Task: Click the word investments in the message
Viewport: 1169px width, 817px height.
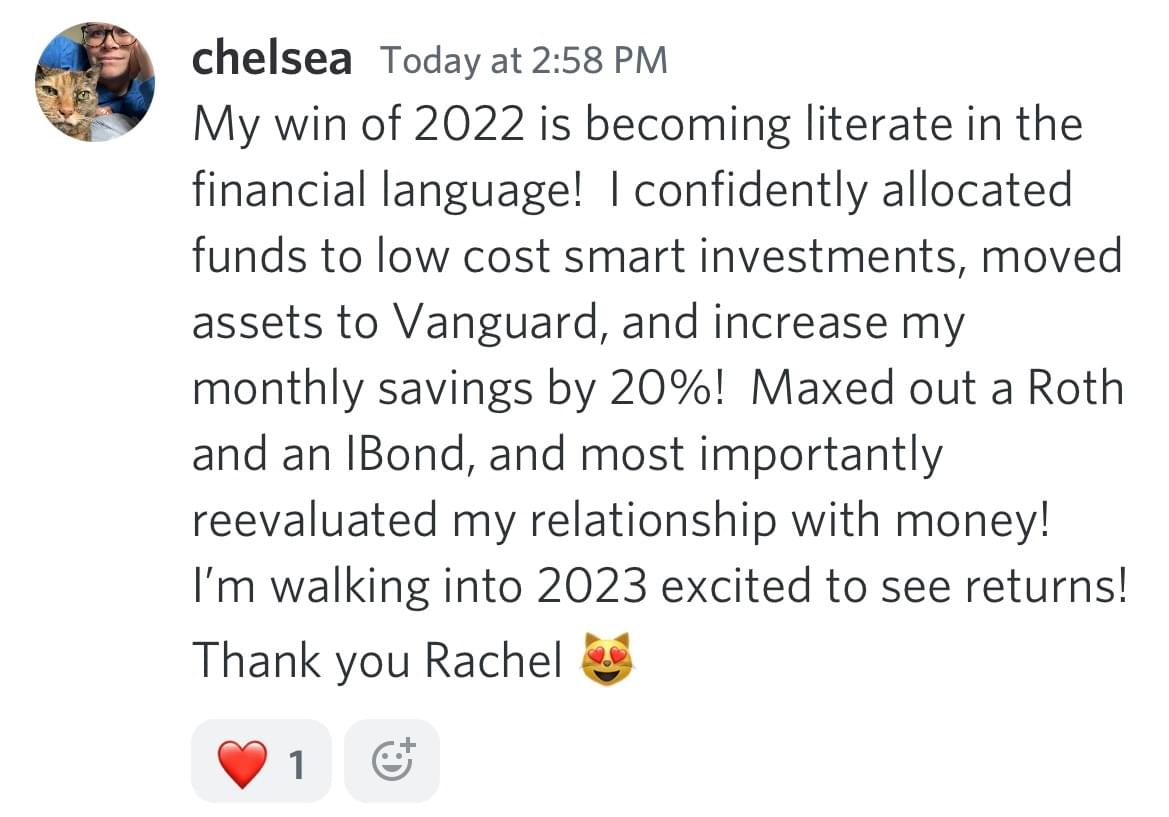Action: [x=833, y=256]
